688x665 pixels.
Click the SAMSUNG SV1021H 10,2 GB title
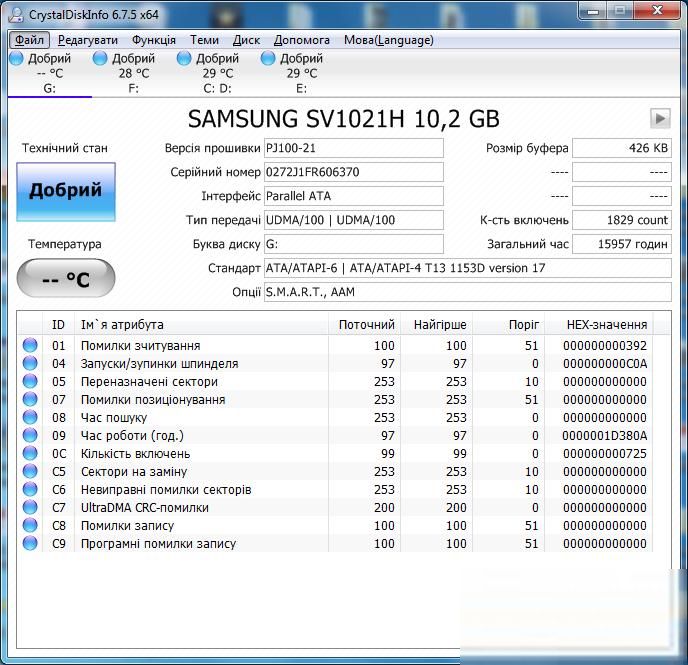344,119
